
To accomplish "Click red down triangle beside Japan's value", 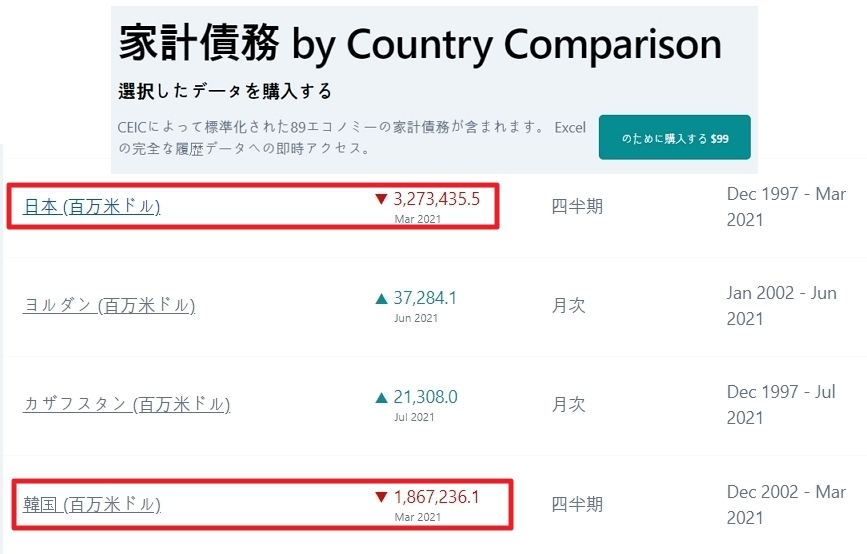I will (381, 199).
